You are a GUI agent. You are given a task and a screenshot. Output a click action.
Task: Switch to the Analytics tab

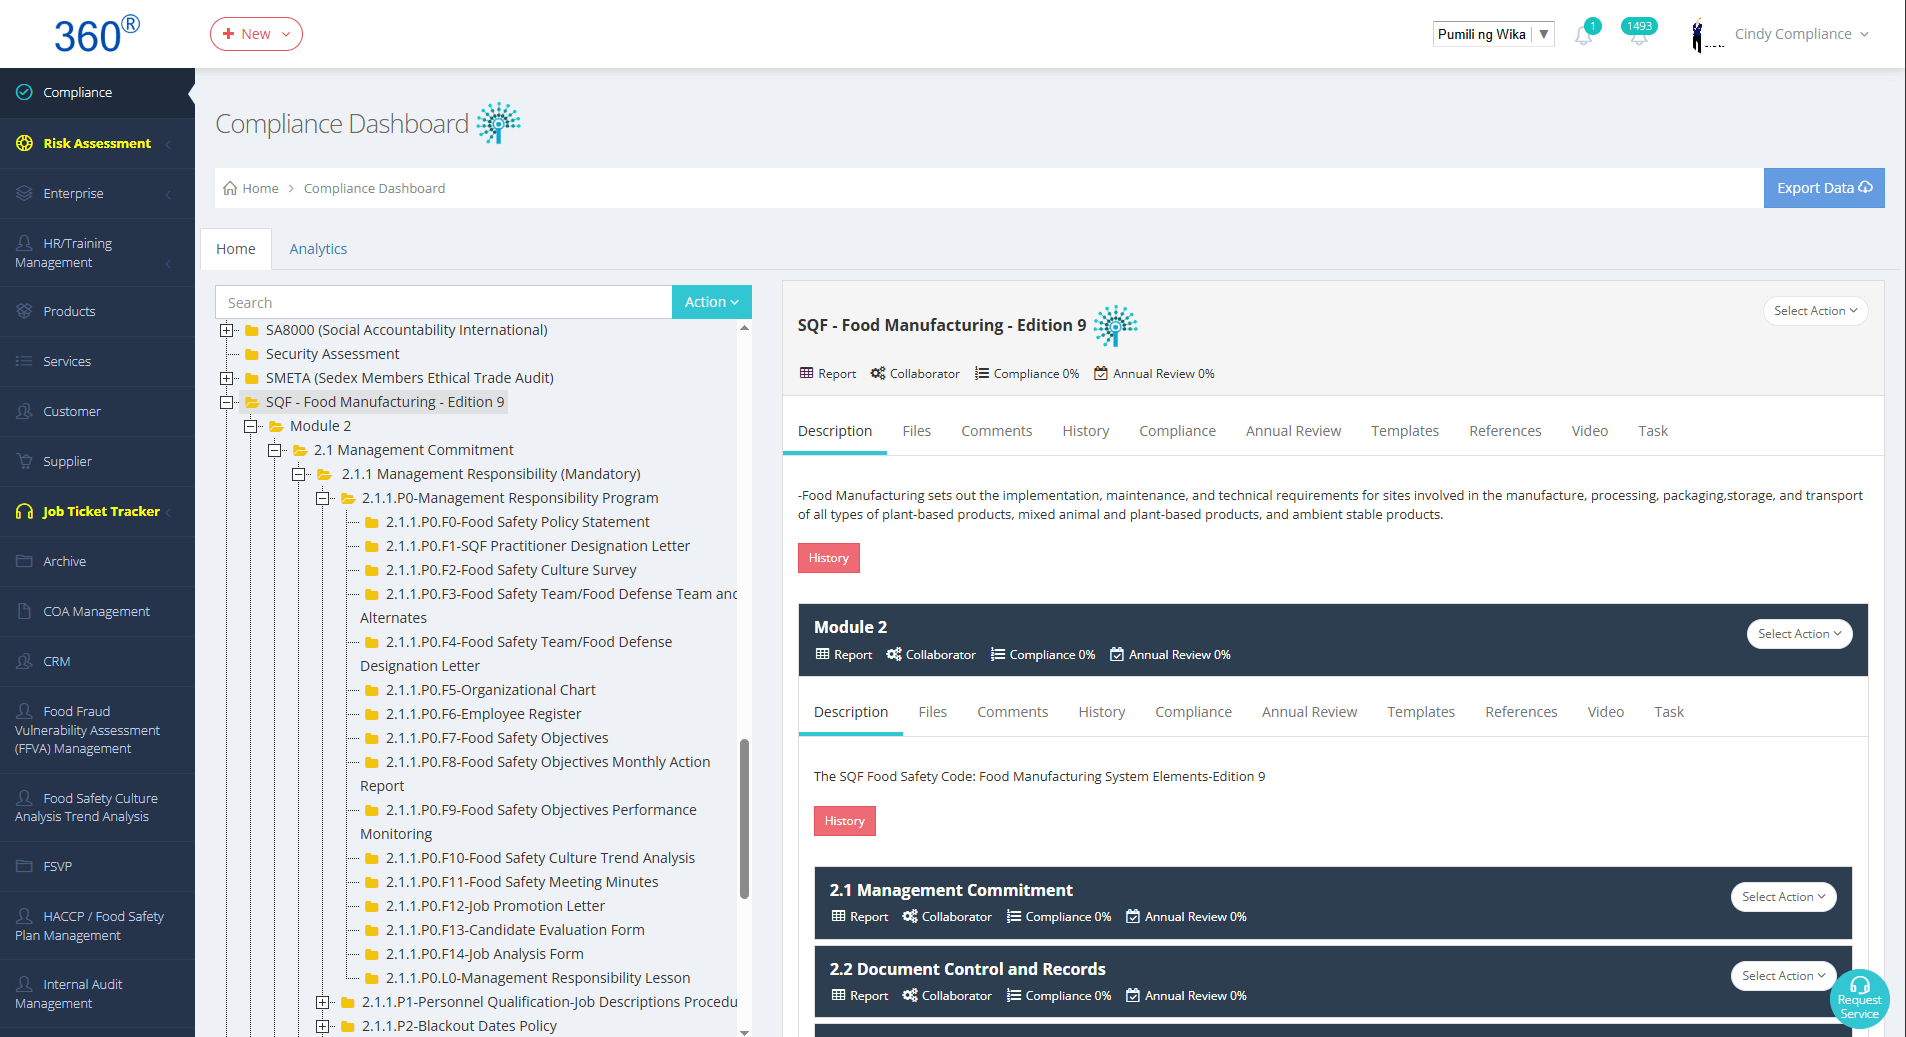[318, 249]
